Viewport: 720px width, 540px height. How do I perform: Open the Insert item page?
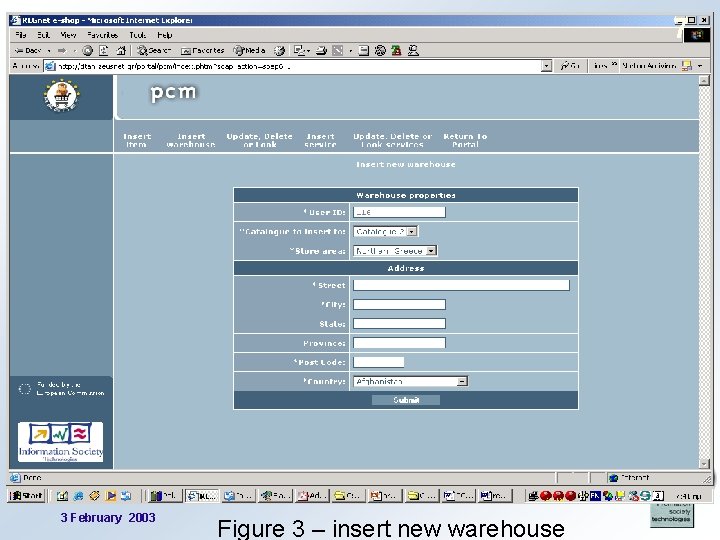click(x=136, y=140)
